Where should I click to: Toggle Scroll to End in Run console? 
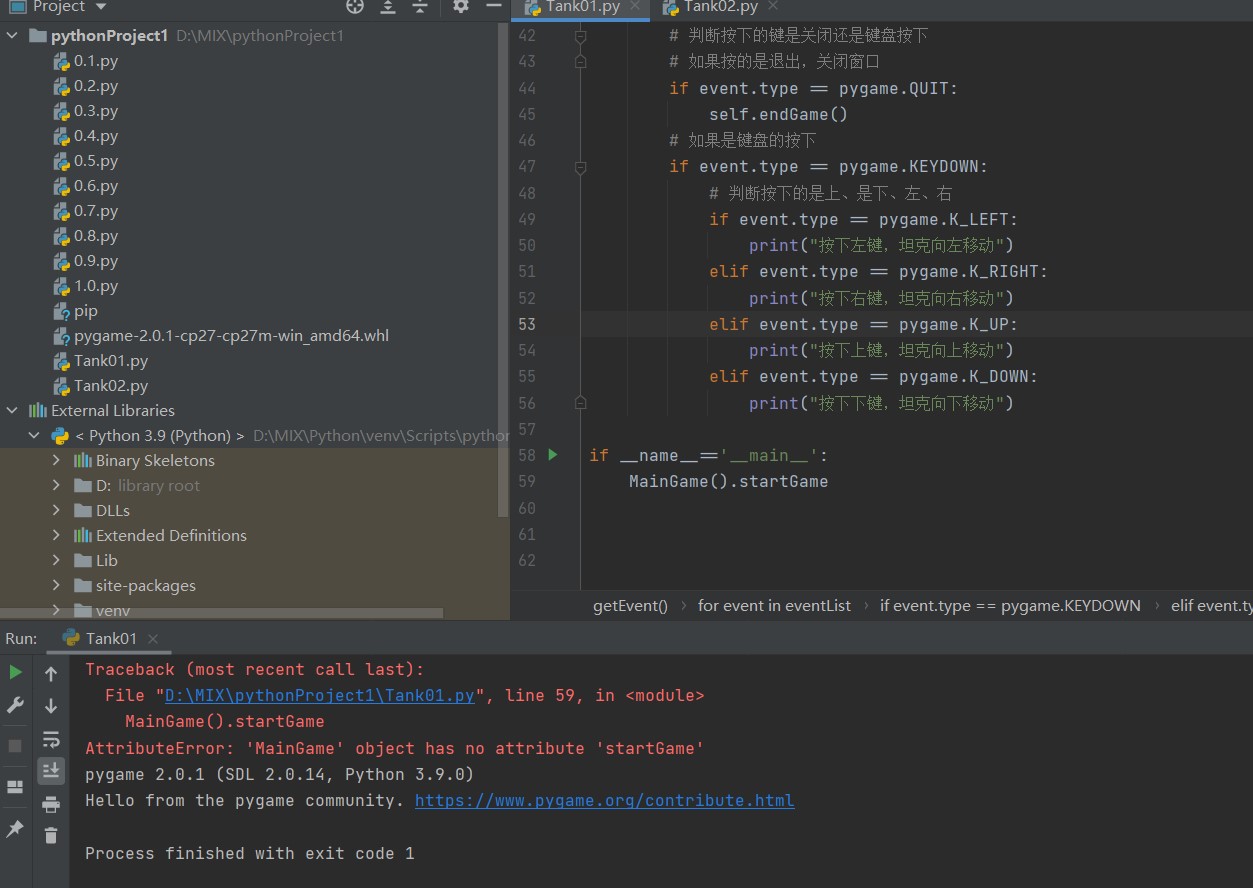tap(51, 771)
